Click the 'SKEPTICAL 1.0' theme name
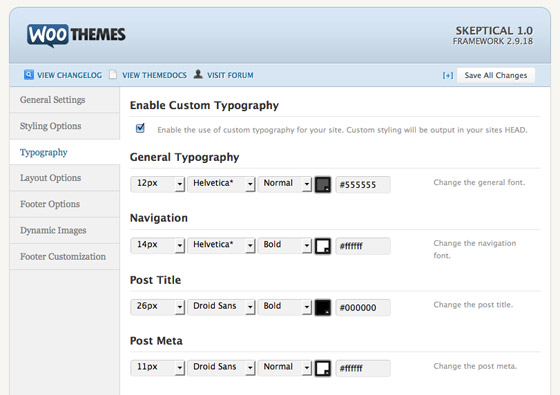 tap(494, 31)
